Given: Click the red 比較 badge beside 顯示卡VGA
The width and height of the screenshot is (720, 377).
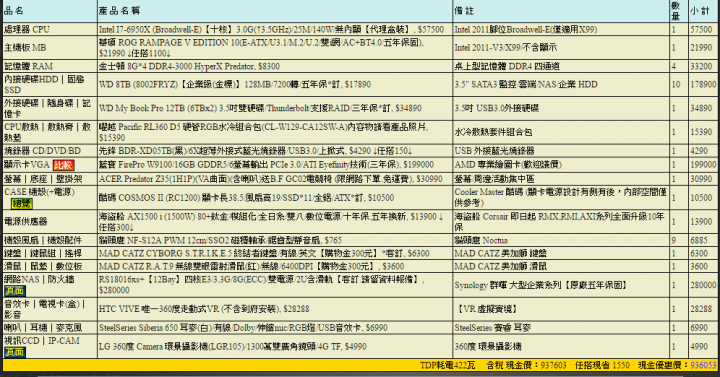Looking at the screenshot, I should [x=63, y=165].
